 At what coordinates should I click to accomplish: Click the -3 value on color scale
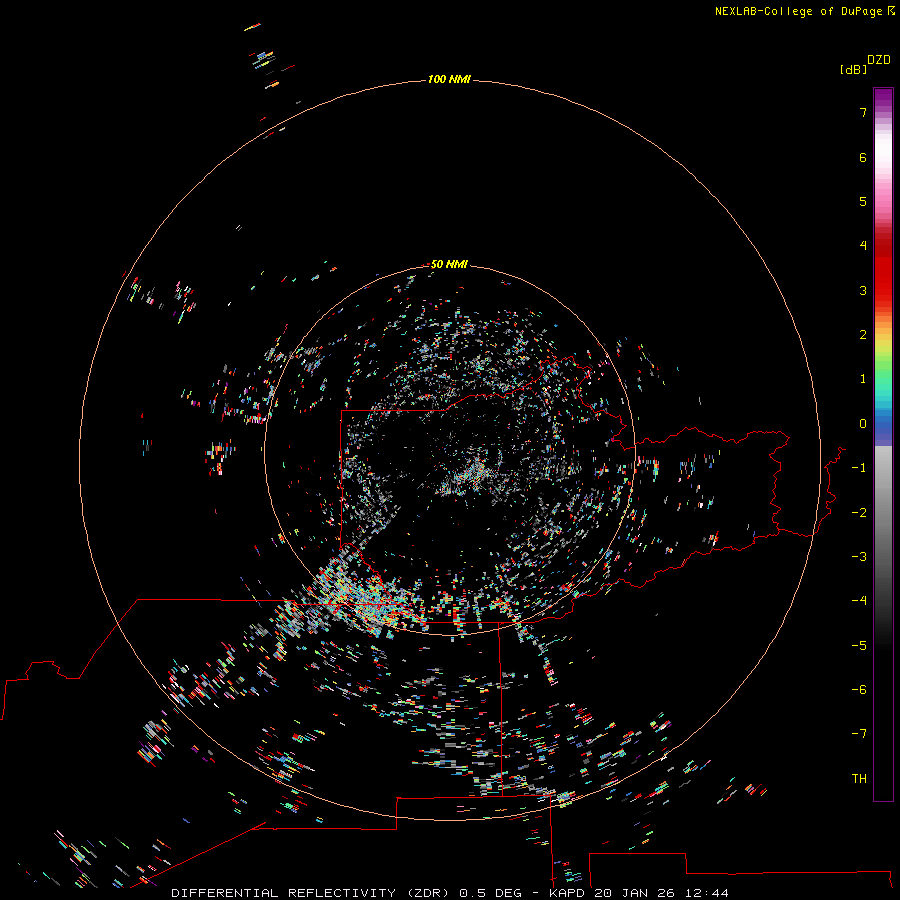pyautogui.click(x=859, y=557)
